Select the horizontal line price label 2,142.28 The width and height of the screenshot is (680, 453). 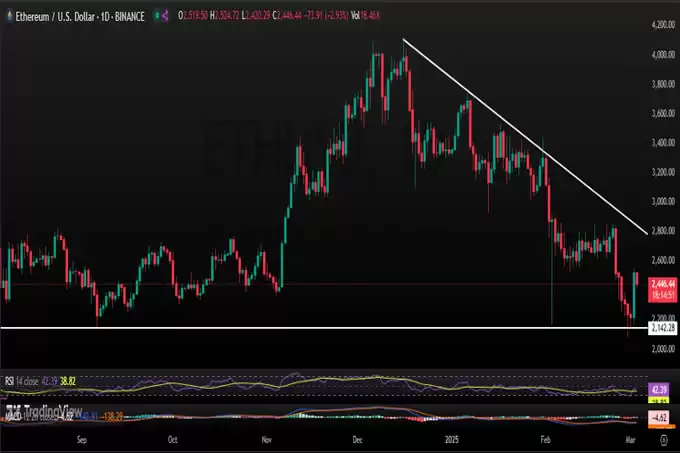(x=663, y=328)
